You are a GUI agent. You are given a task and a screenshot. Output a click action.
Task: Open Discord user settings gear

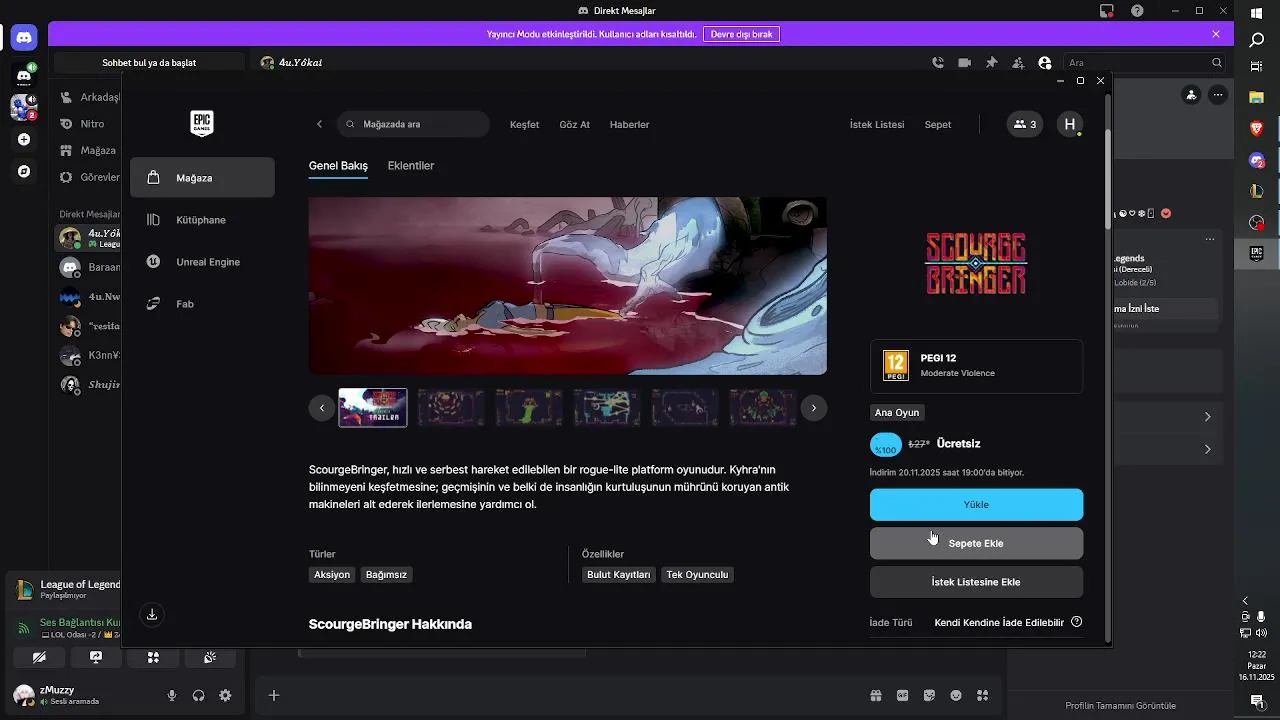[x=225, y=695]
